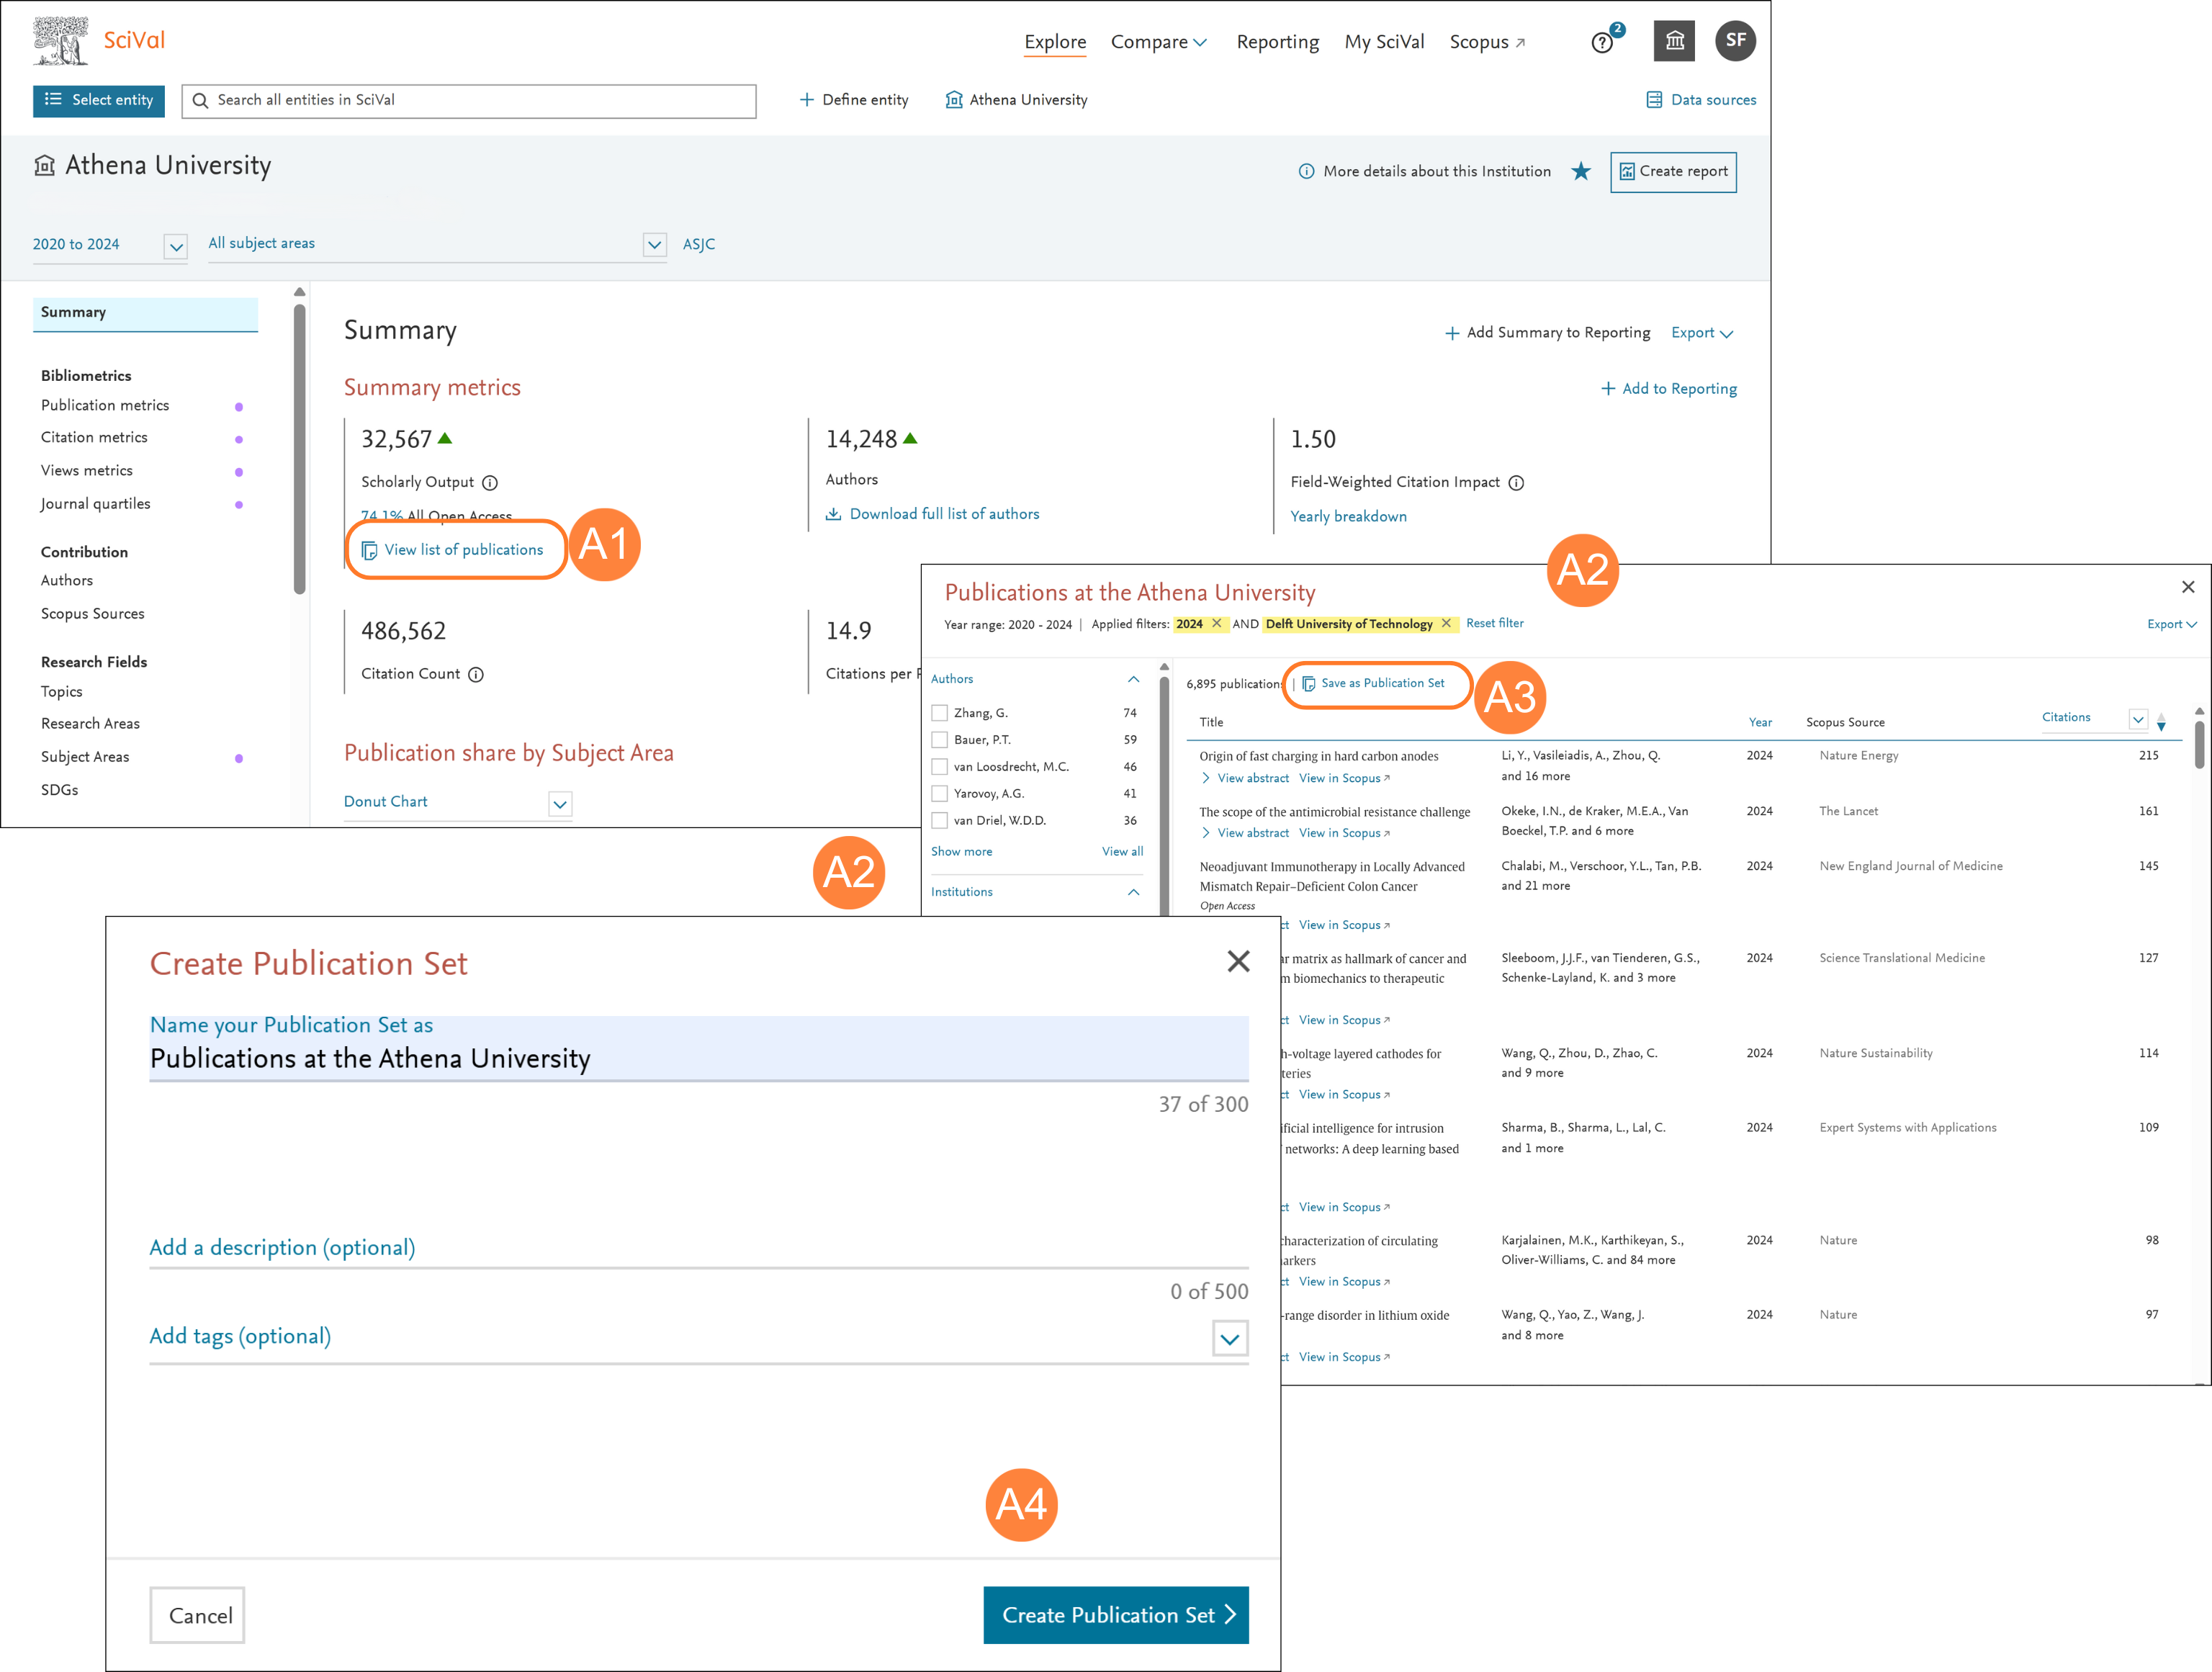Open My SciVal in the navigation
The width and height of the screenshot is (2212, 1672).
1384,42
